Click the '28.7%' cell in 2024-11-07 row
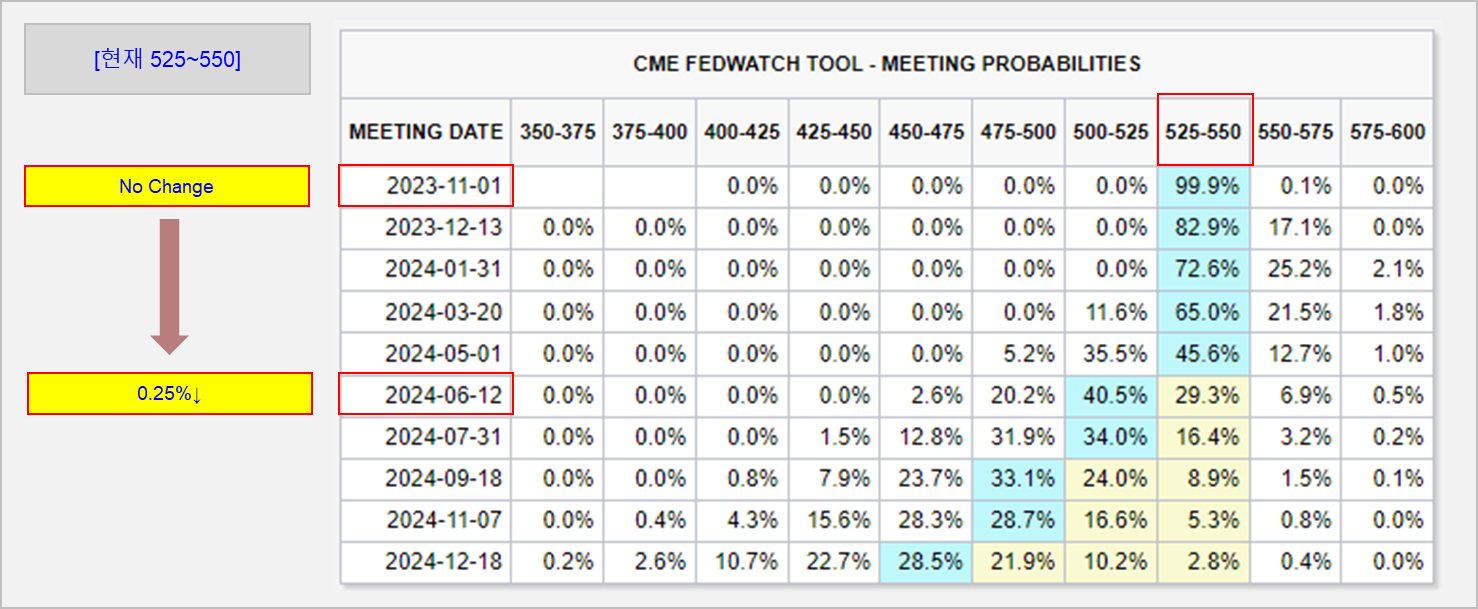The width and height of the screenshot is (1478, 609). (x=1018, y=520)
